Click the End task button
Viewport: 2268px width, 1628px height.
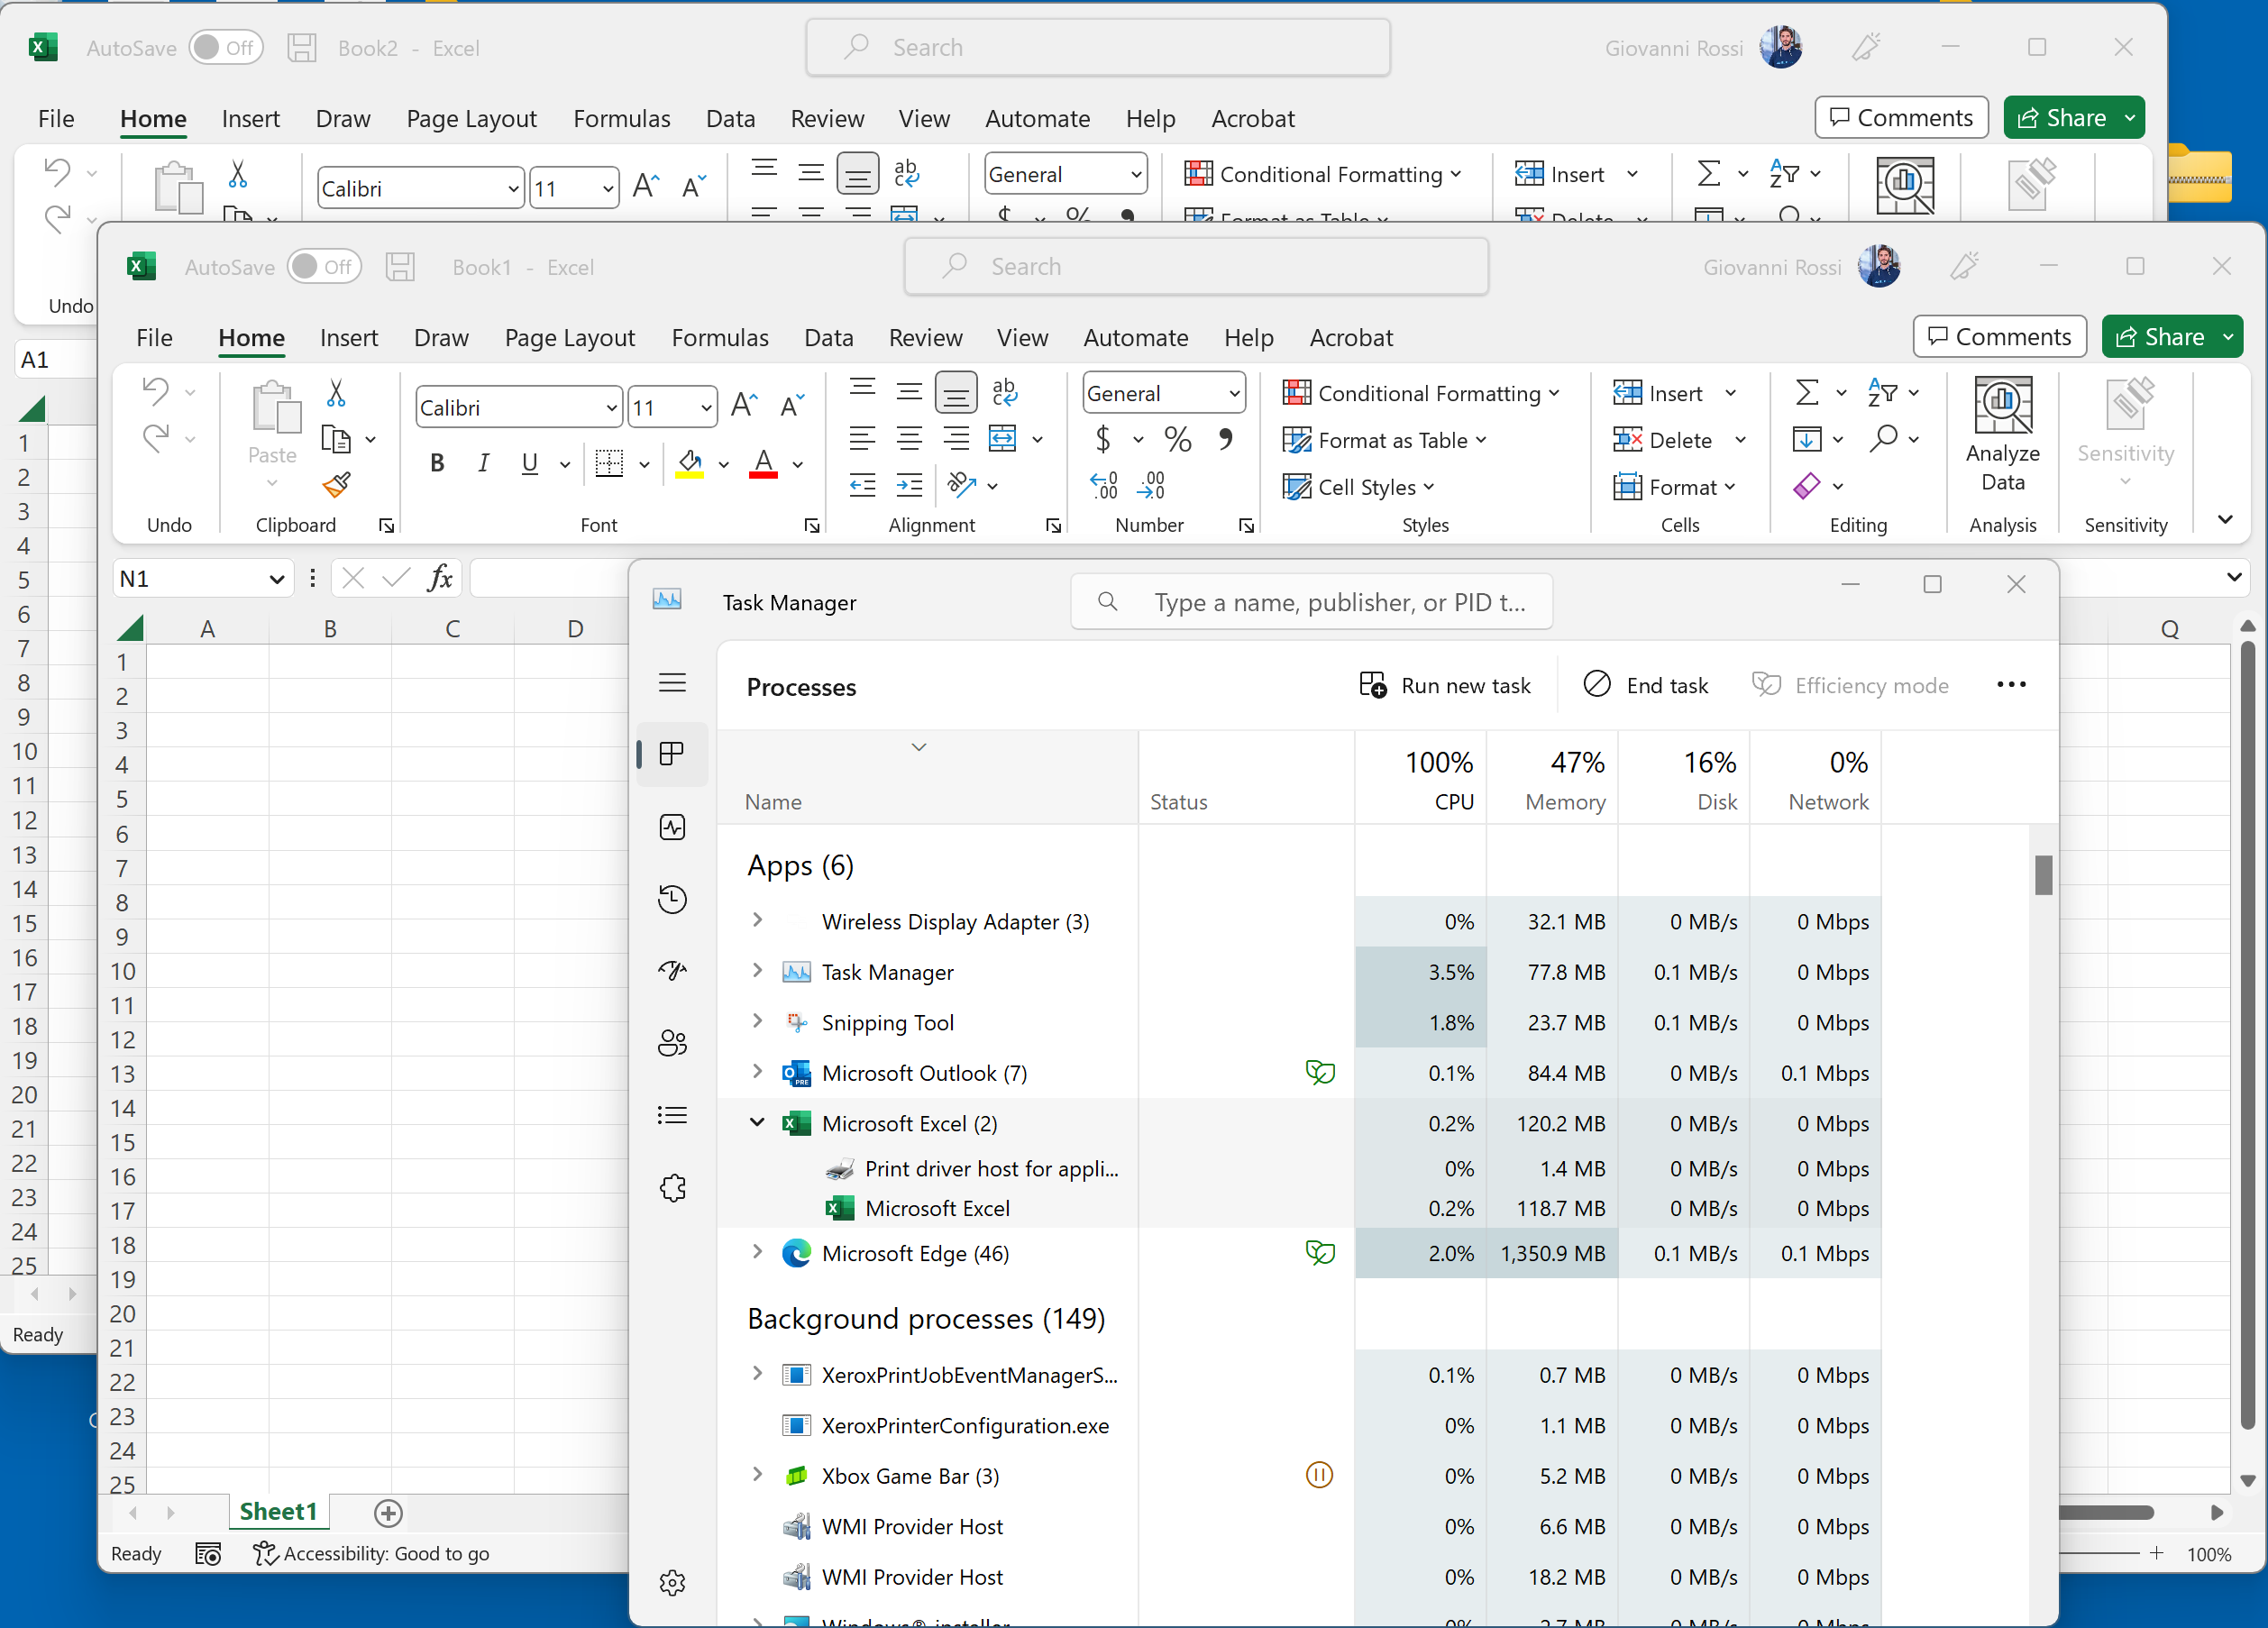coord(1646,686)
